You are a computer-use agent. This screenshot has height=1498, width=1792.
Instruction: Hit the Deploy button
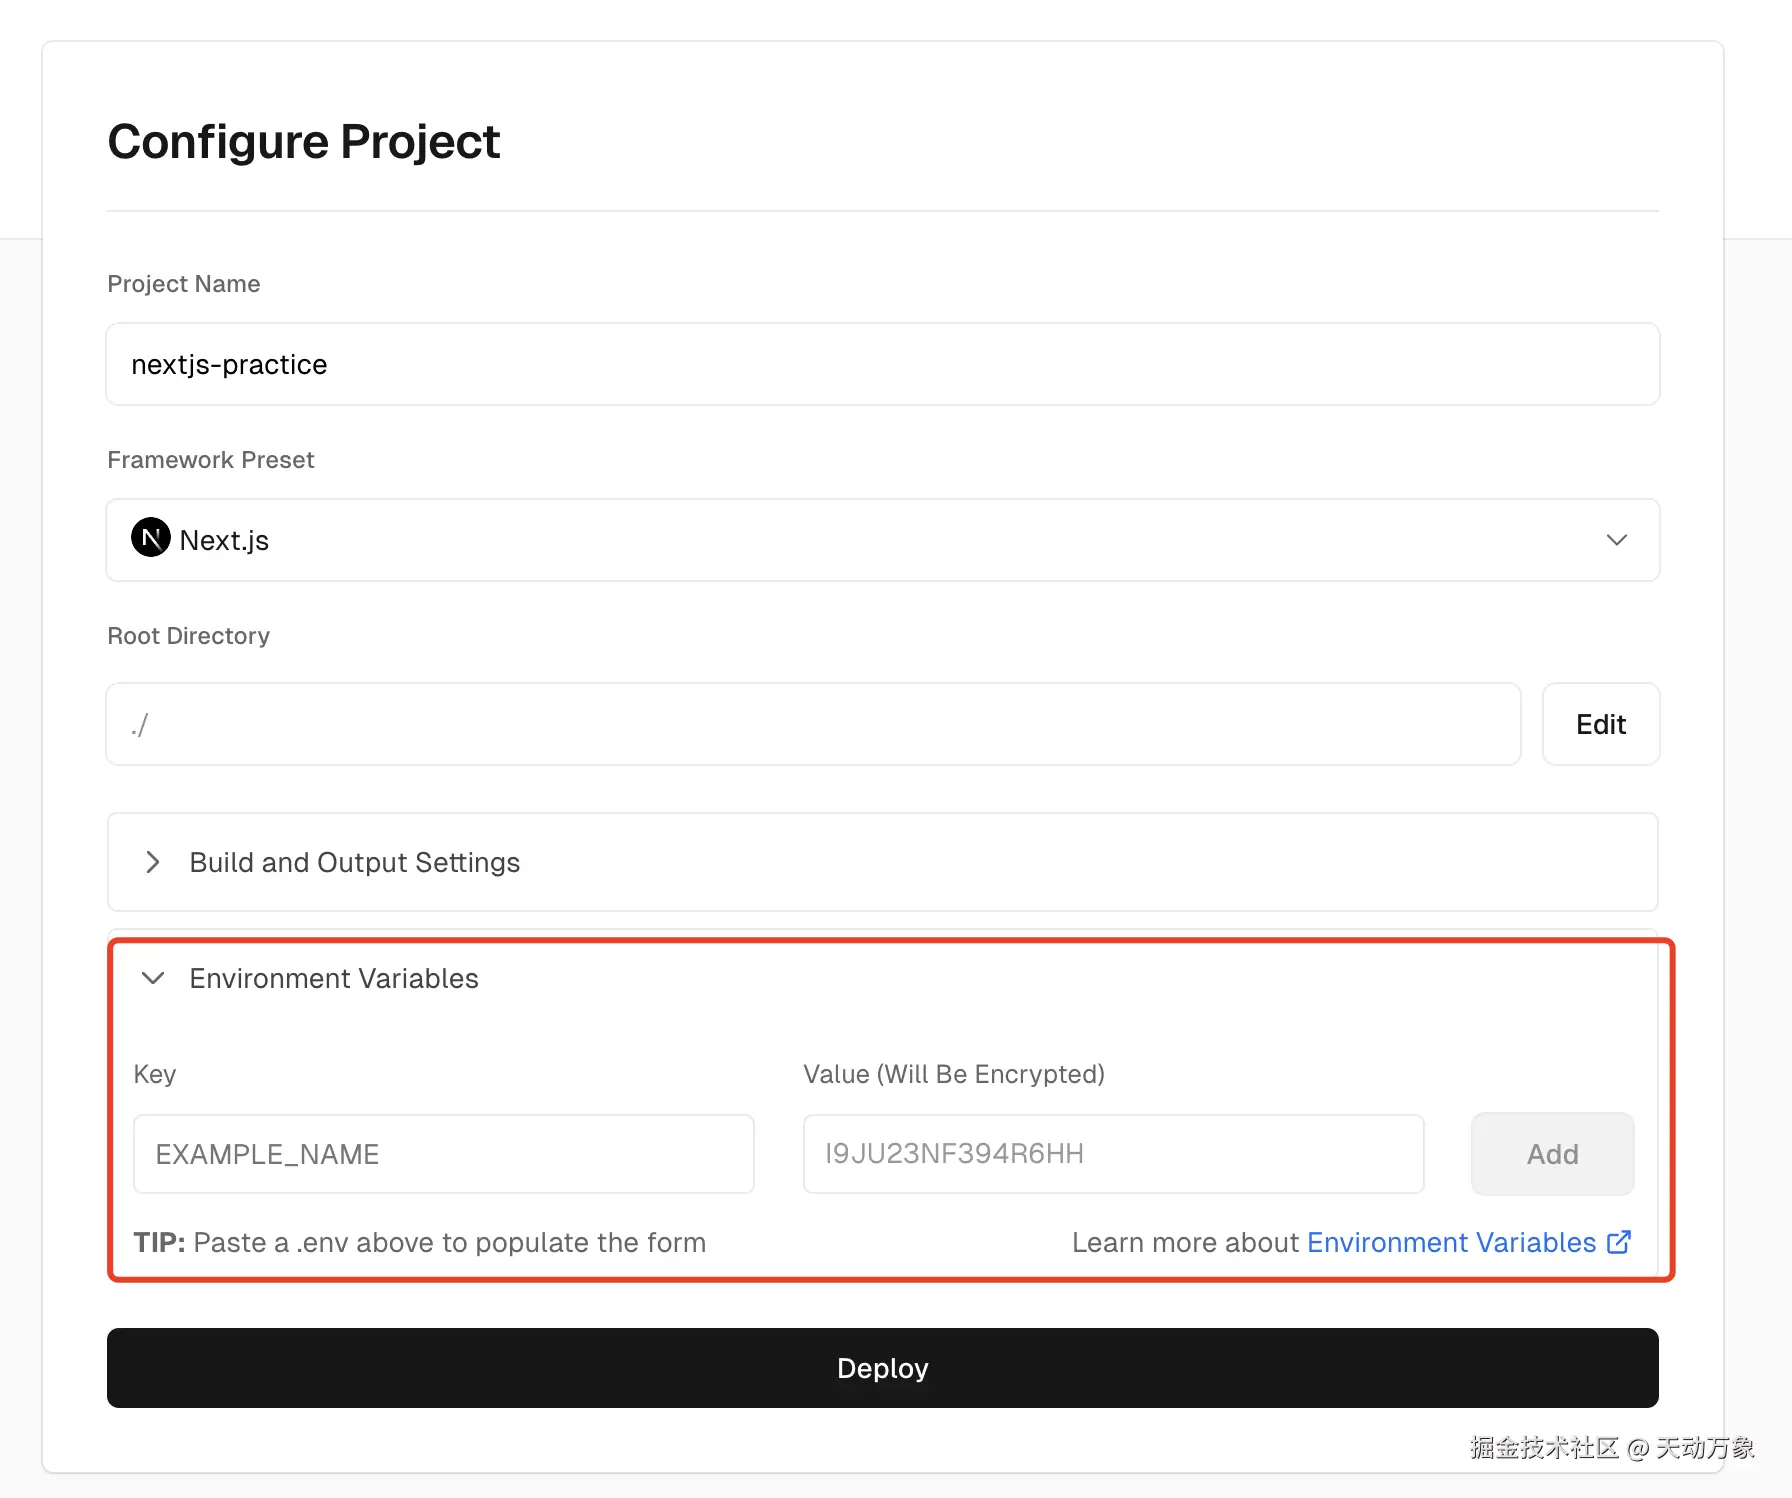882,1368
